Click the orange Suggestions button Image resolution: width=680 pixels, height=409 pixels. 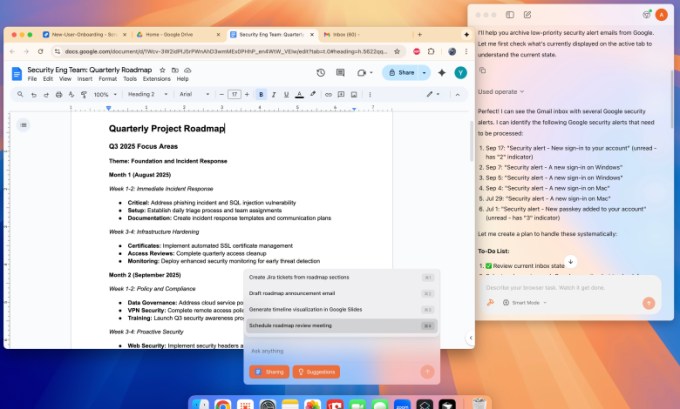pyautogui.click(x=316, y=372)
